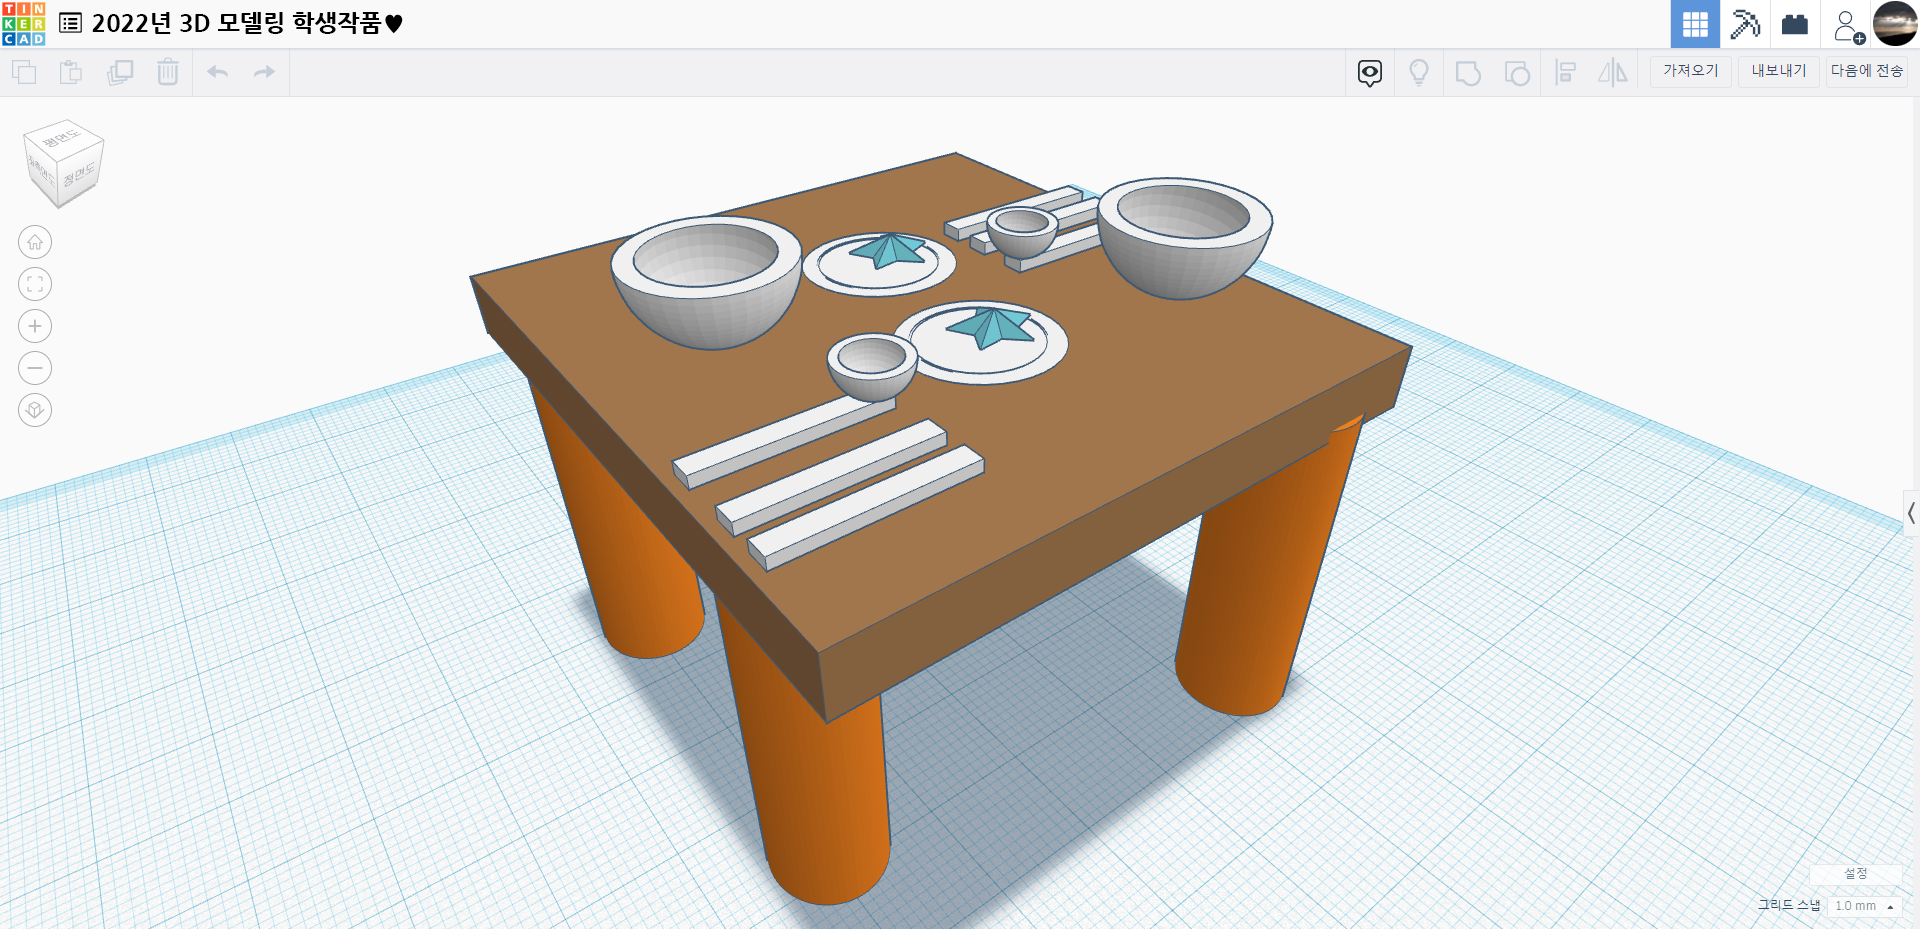Expand the collapsed shapes panel arrow
This screenshot has height=929, width=1920.
pos(1911,514)
